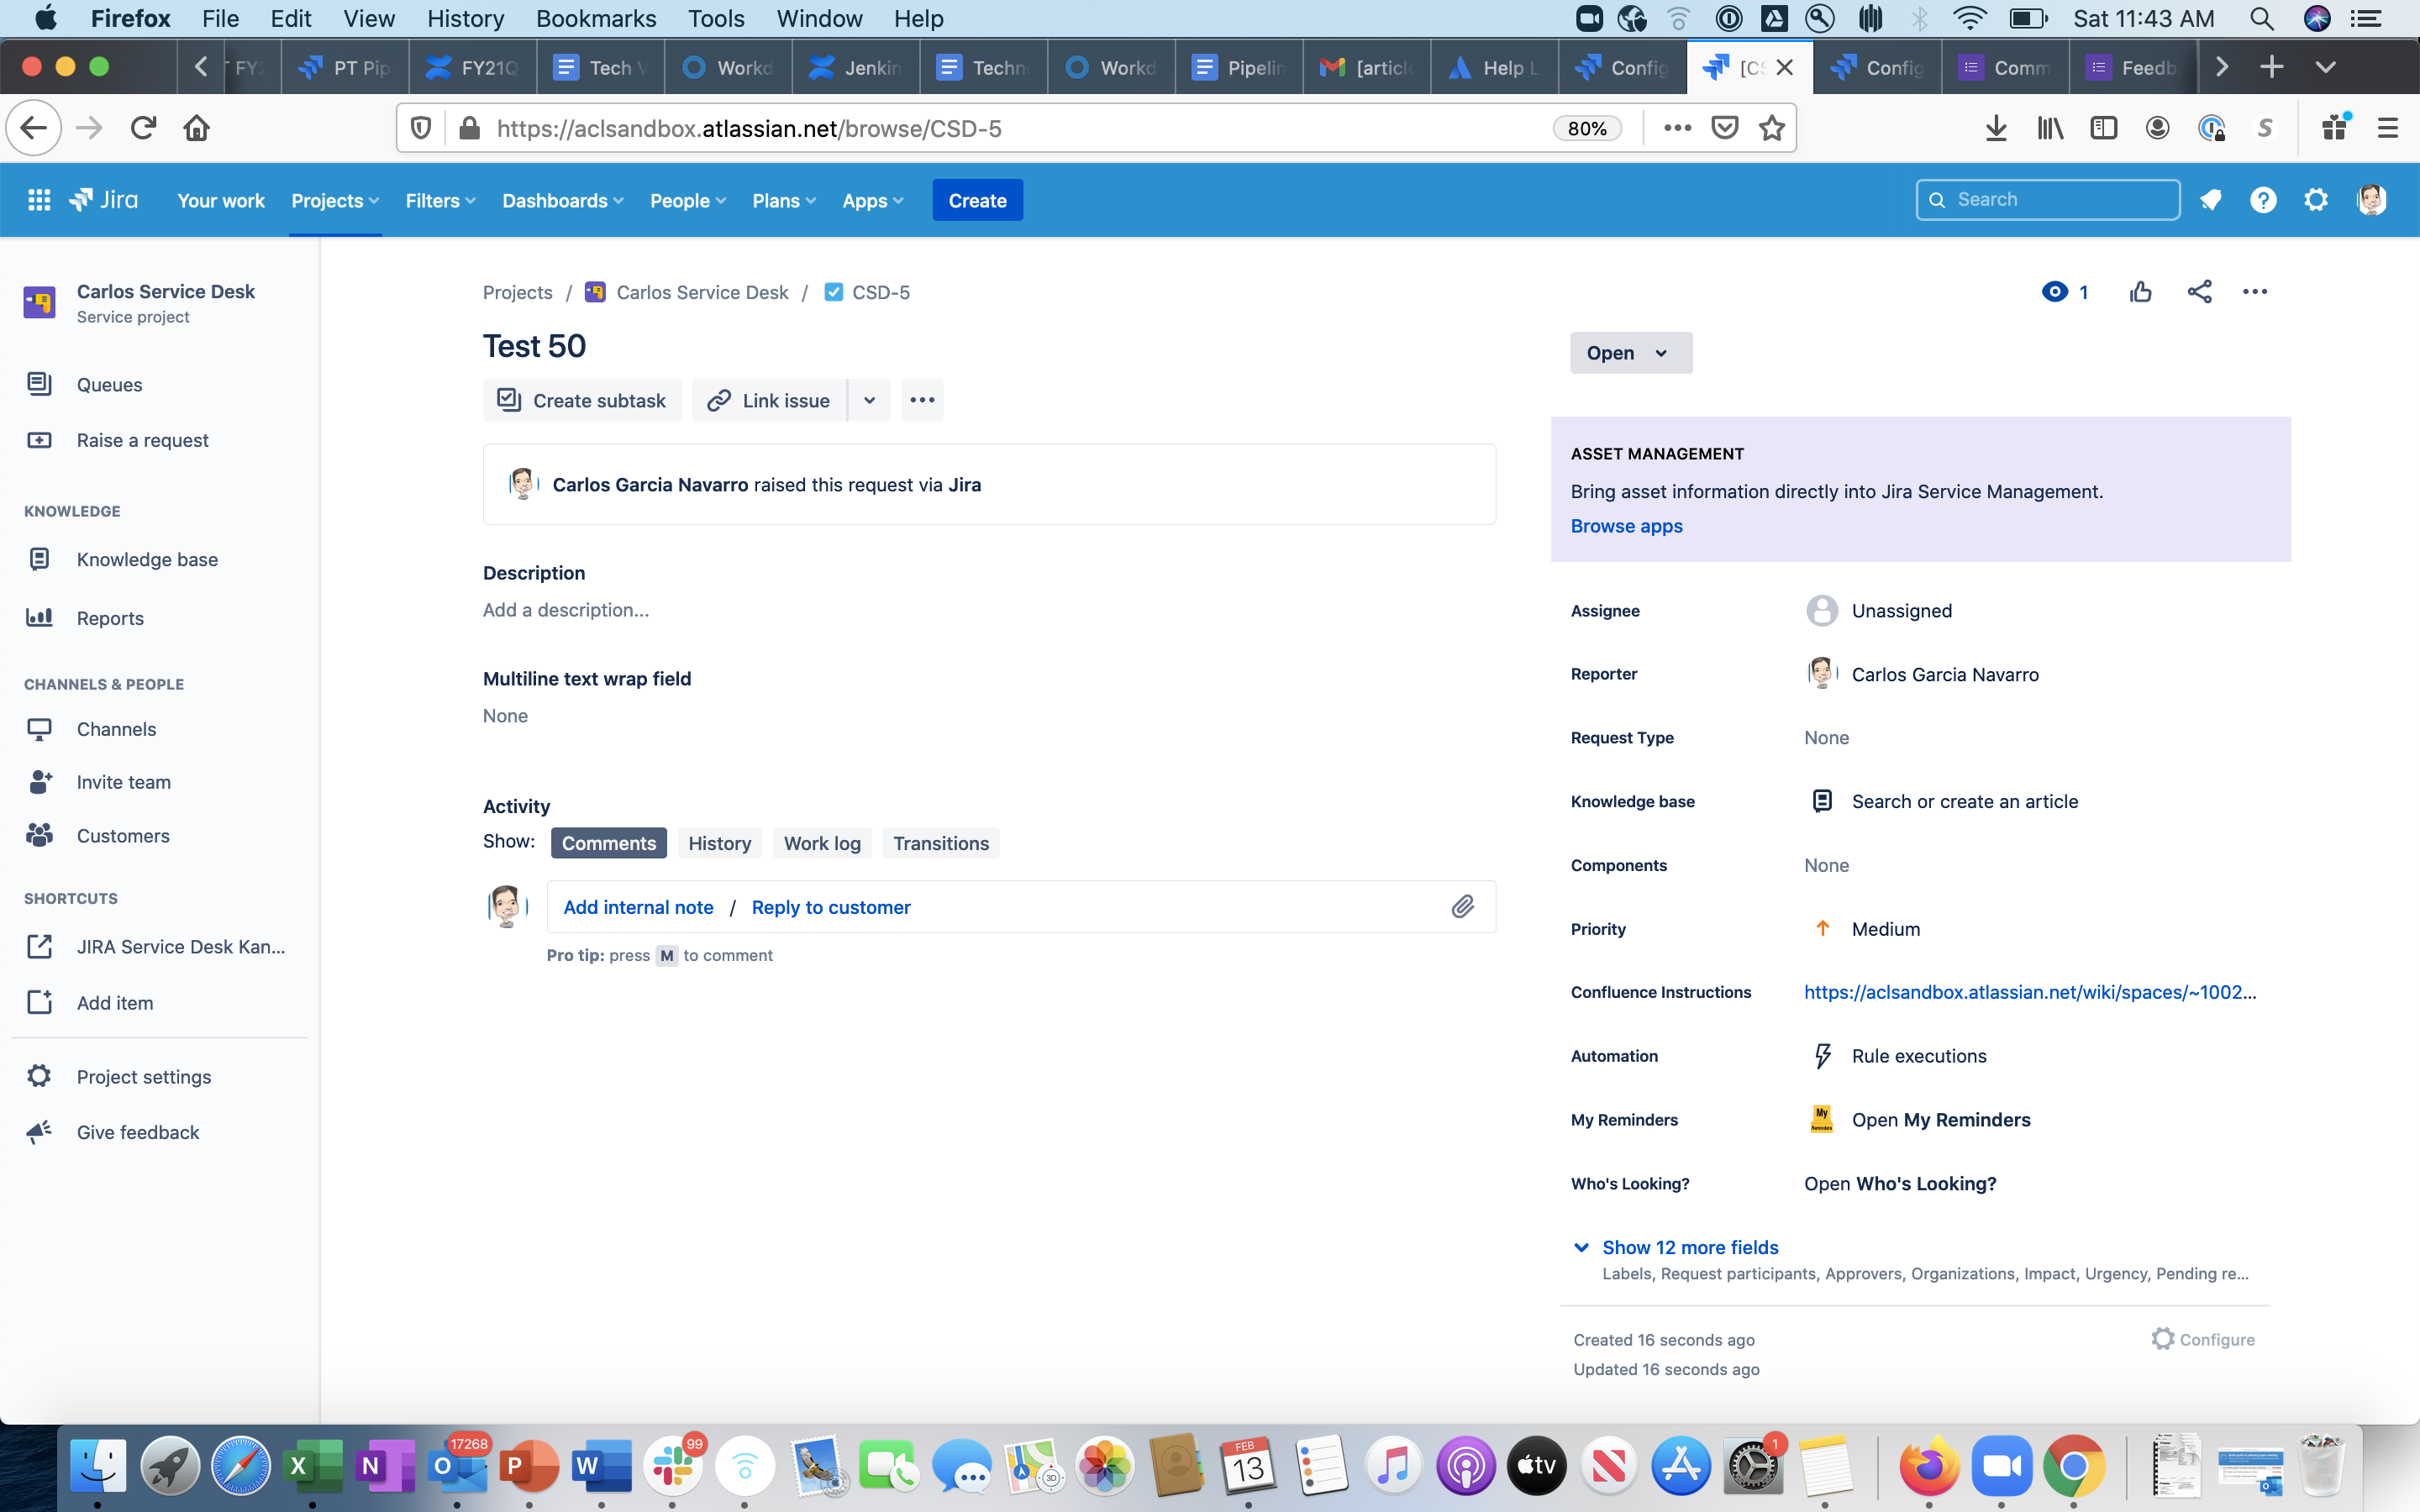Click the 80% page zoom control

[x=1587, y=127]
